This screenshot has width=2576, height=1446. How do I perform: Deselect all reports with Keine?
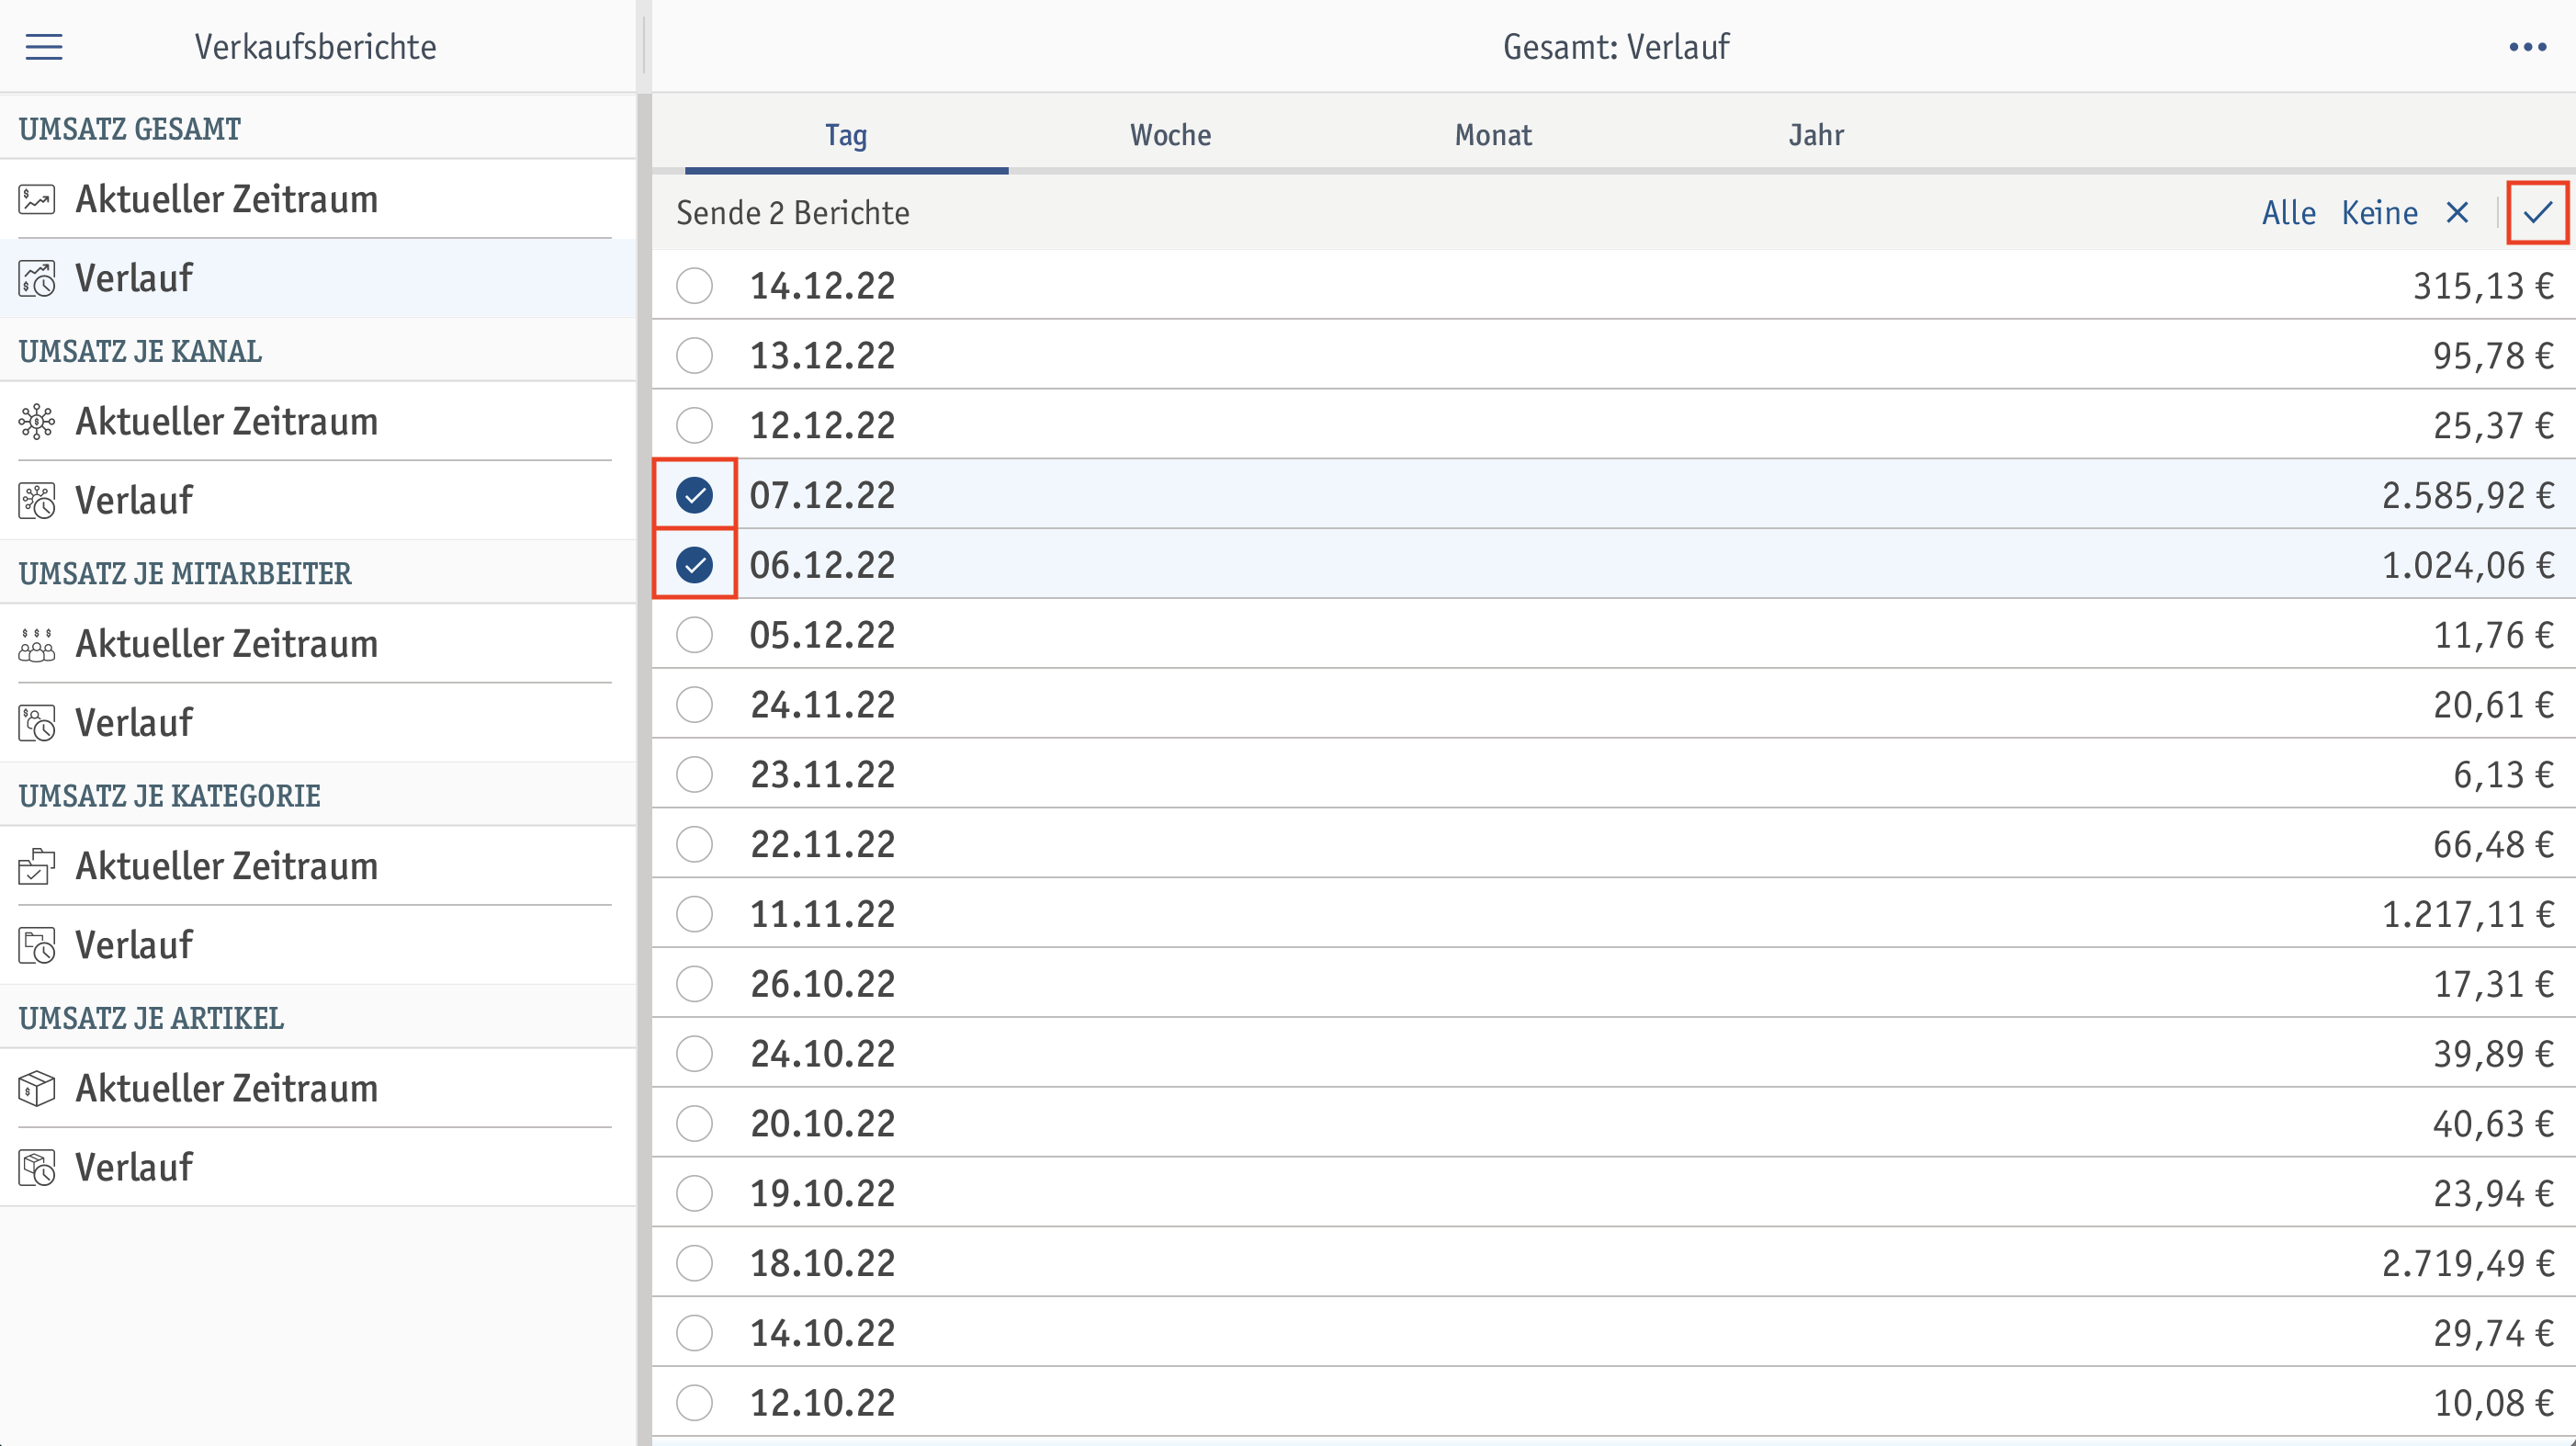pyautogui.click(x=2380, y=212)
